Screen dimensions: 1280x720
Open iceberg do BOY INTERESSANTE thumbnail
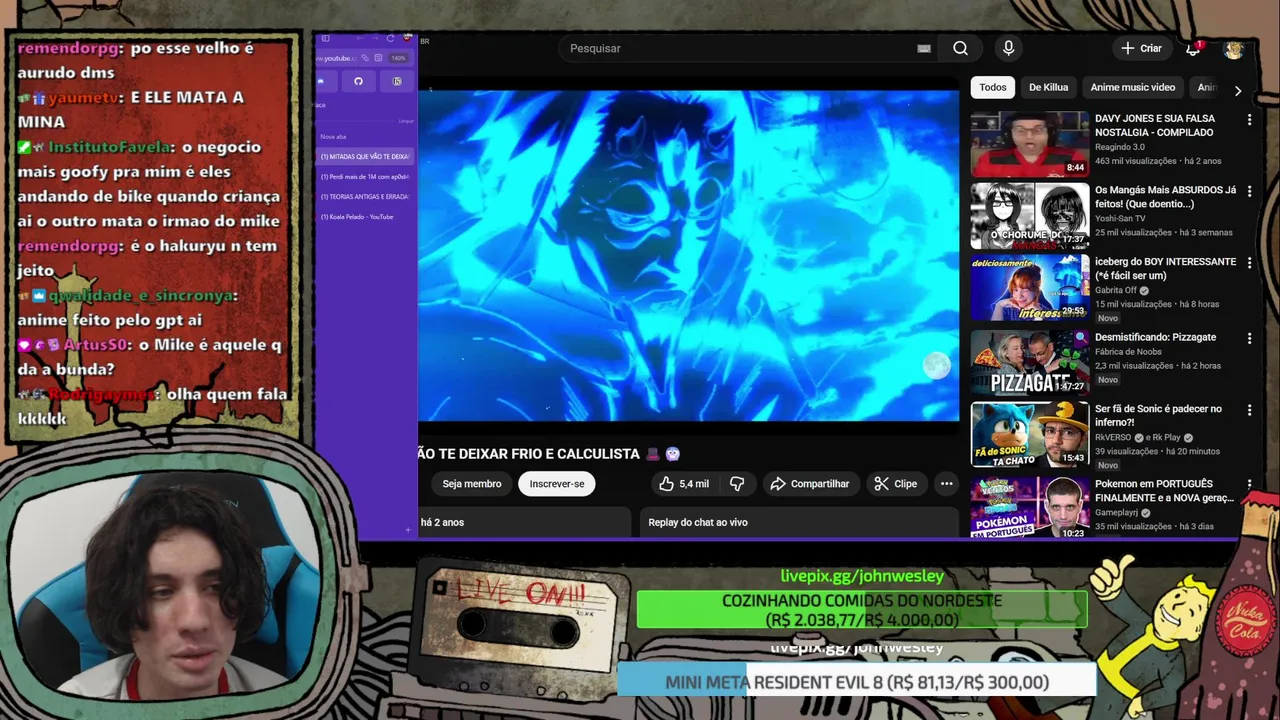coord(1029,288)
